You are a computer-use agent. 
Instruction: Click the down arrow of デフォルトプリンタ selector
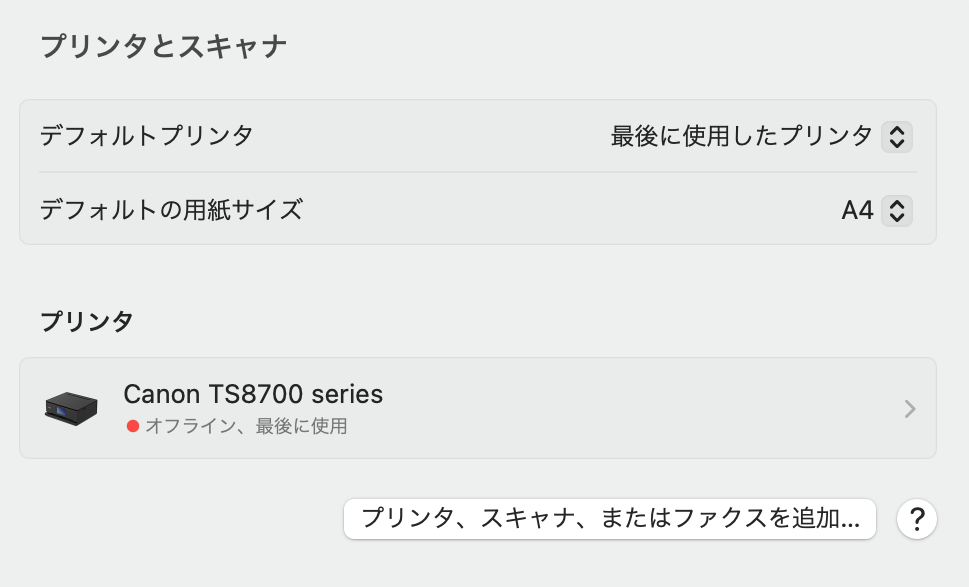pyautogui.click(x=897, y=144)
